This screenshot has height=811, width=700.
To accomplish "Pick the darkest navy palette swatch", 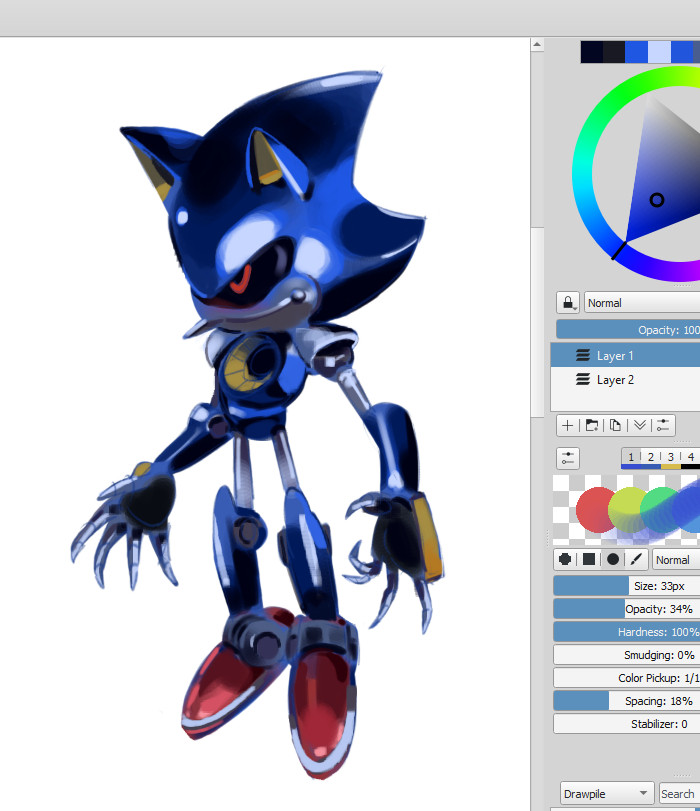I will (591, 52).
